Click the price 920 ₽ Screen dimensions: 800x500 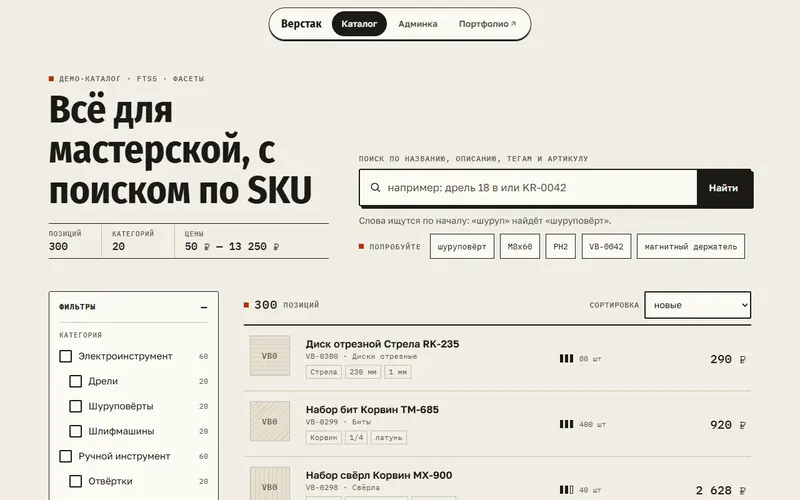pyautogui.click(x=728, y=424)
